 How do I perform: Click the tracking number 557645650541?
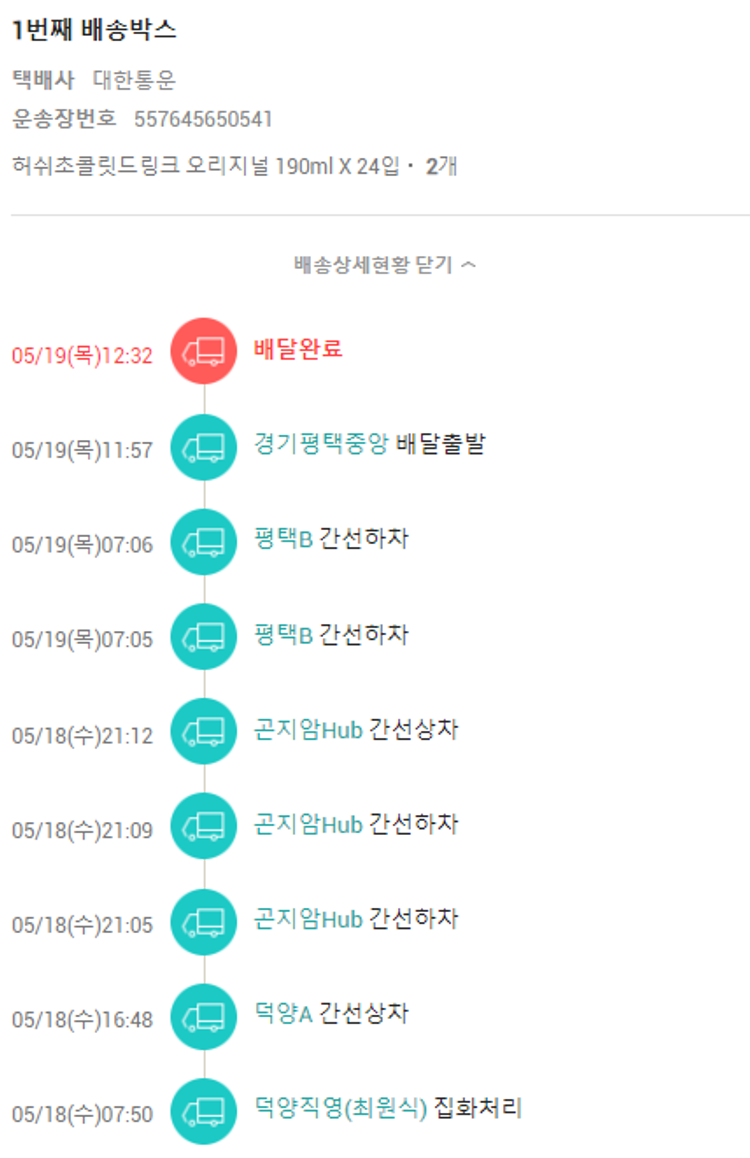pyautogui.click(x=203, y=120)
